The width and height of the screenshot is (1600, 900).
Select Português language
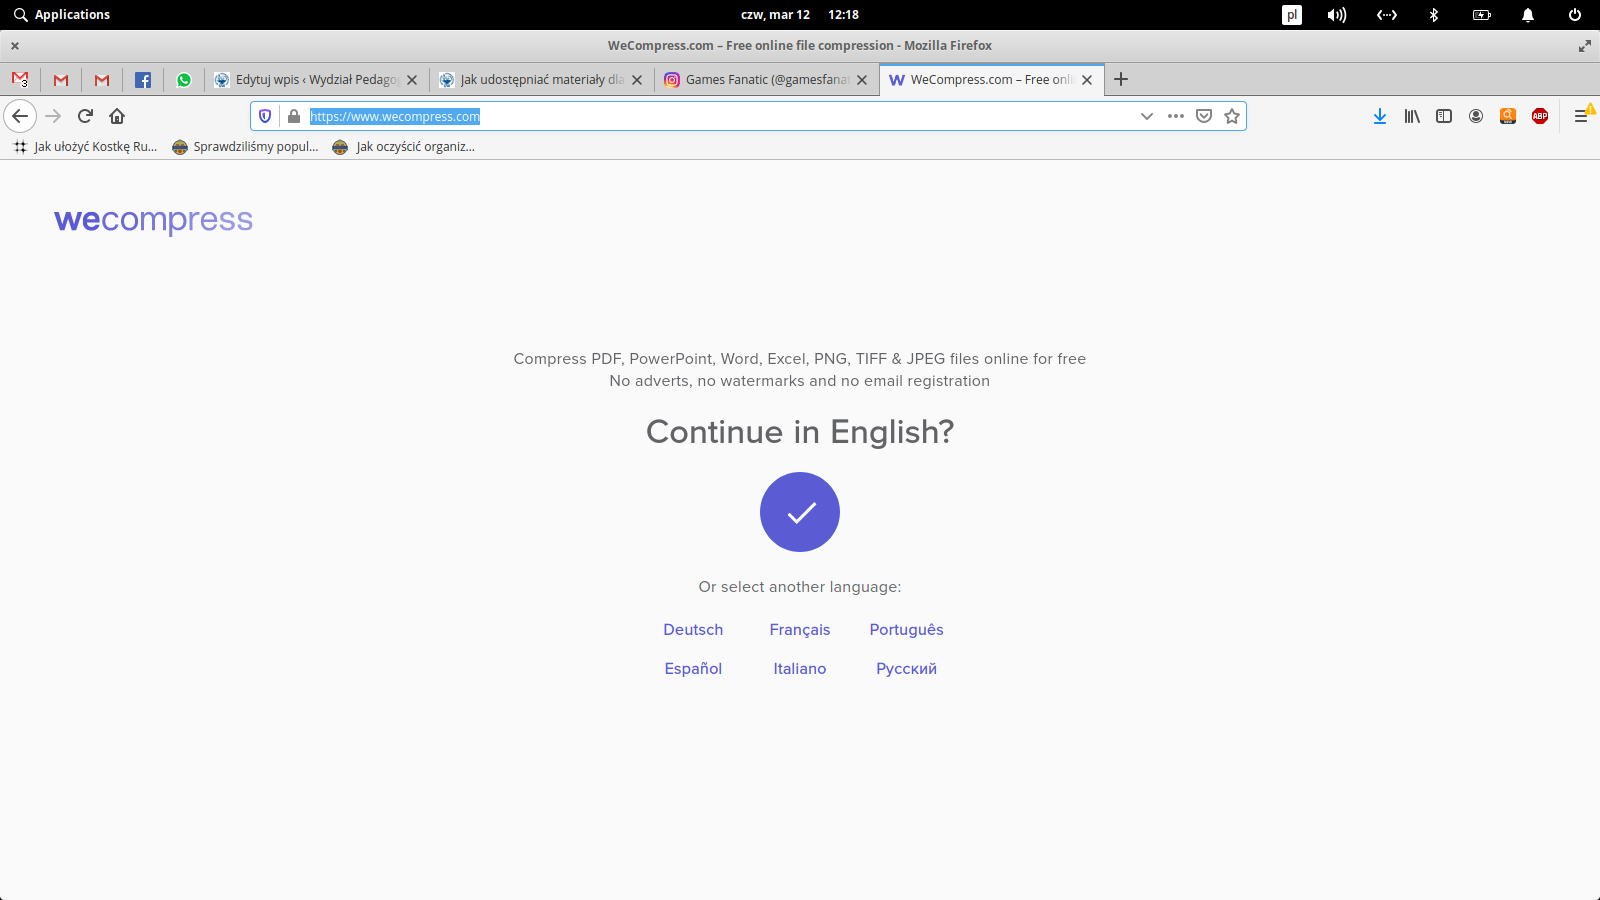pyautogui.click(x=906, y=630)
